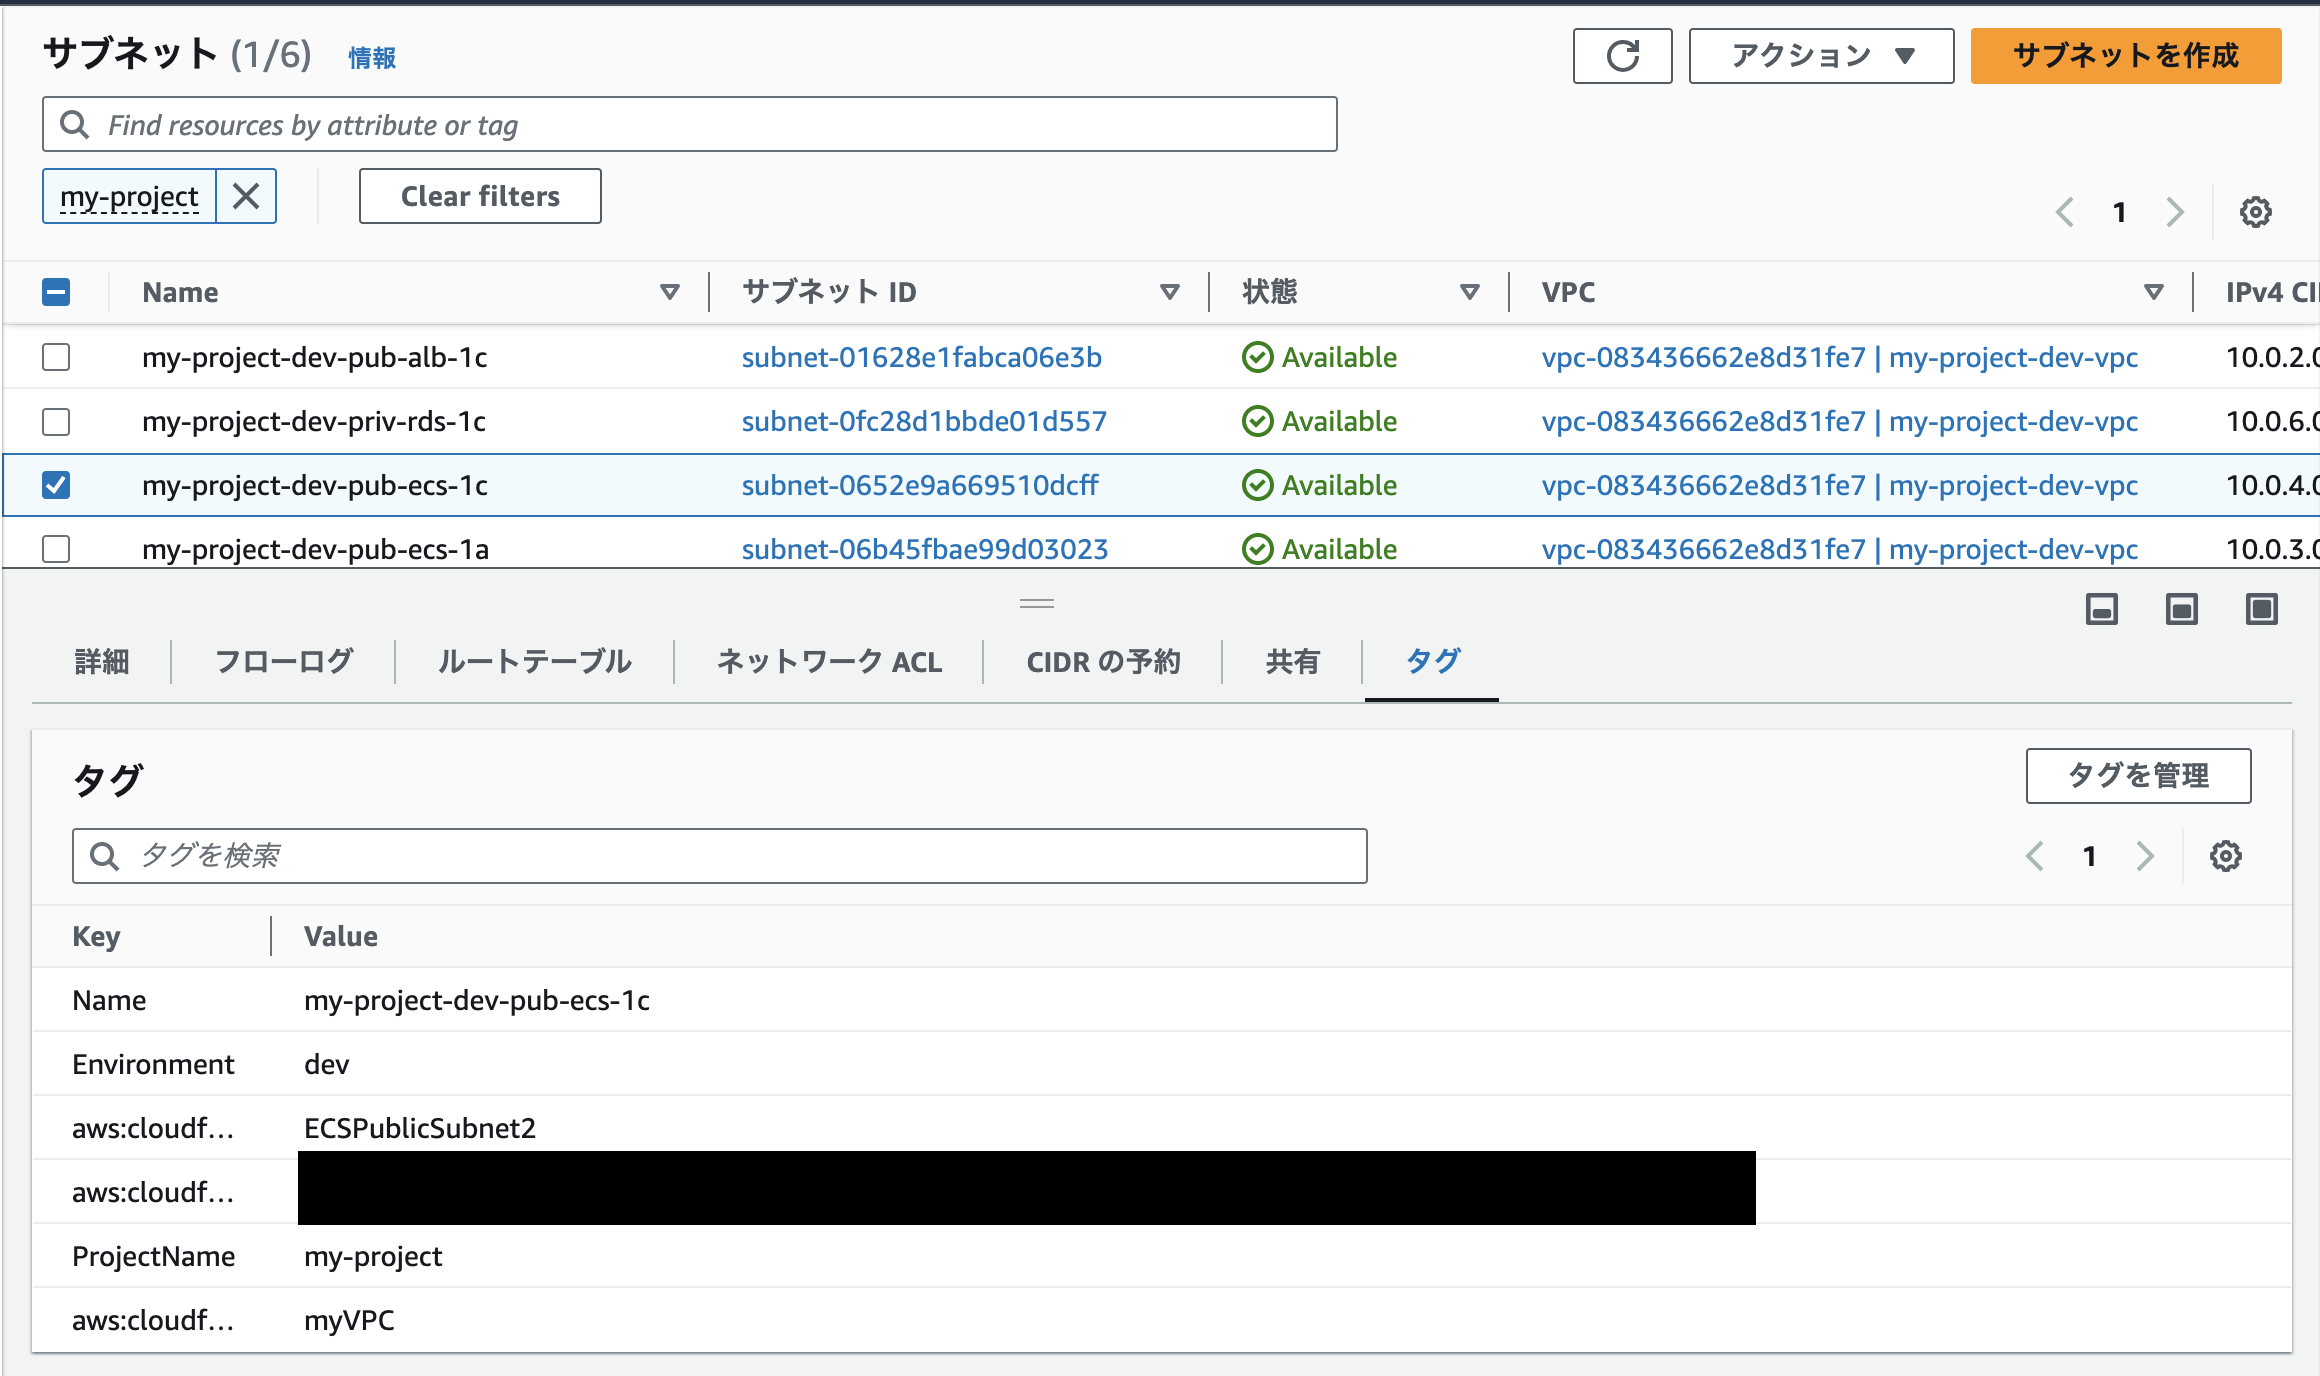The width and height of the screenshot is (2320, 1376).
Task: Collapse the details panel using split view icon
Action: point(2102,608)
